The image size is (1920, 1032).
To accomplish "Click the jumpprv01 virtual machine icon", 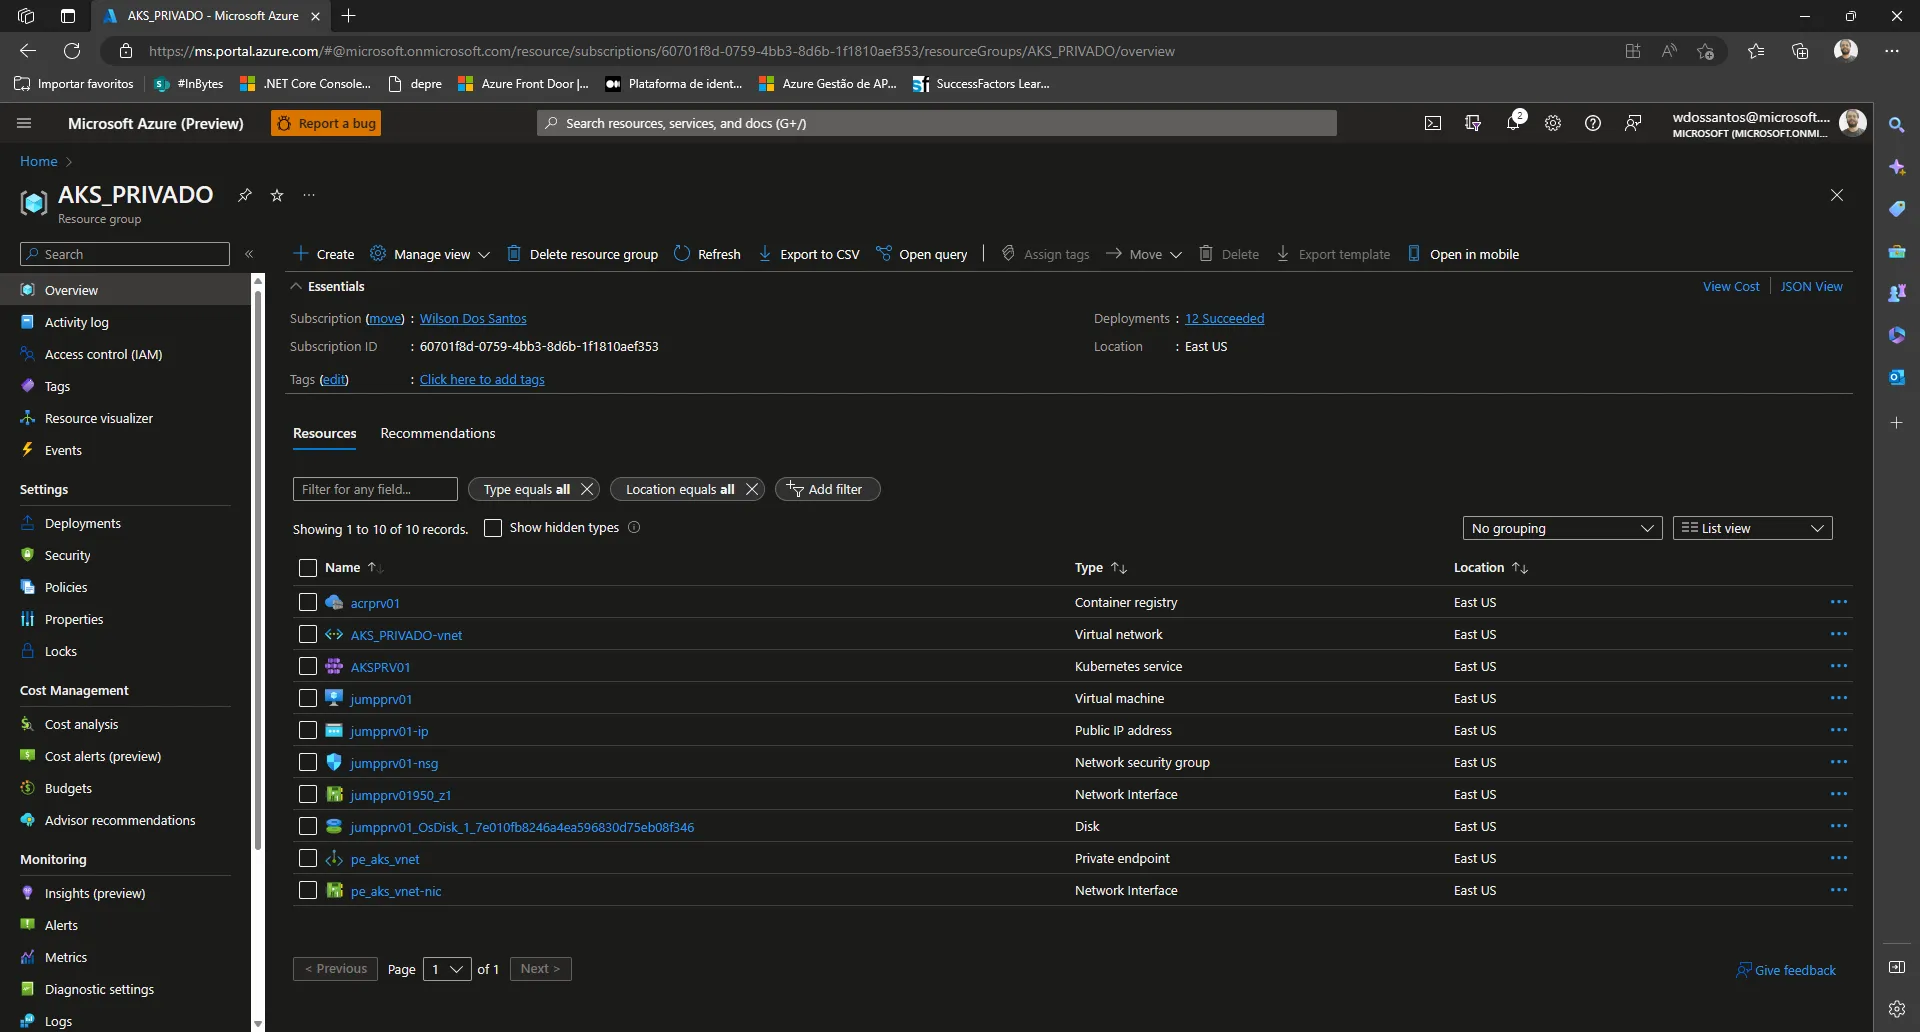I will [334, 698].
